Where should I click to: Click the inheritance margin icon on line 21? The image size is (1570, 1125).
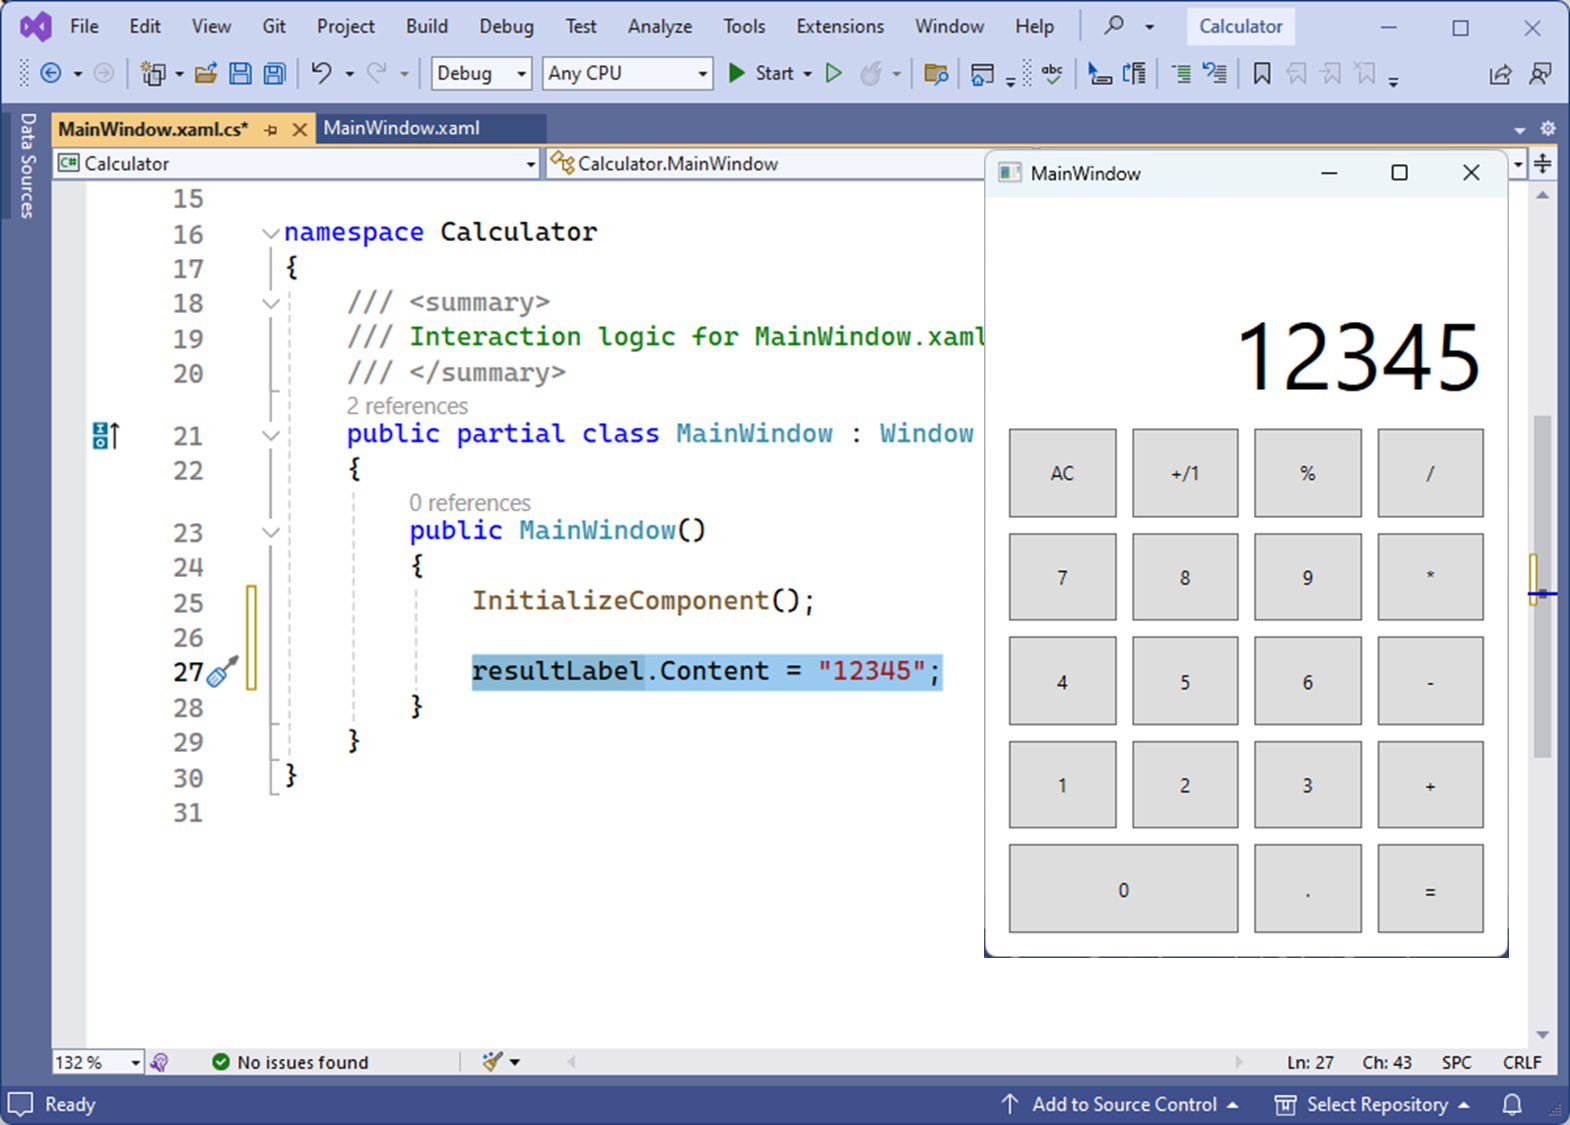pos(106,436)
